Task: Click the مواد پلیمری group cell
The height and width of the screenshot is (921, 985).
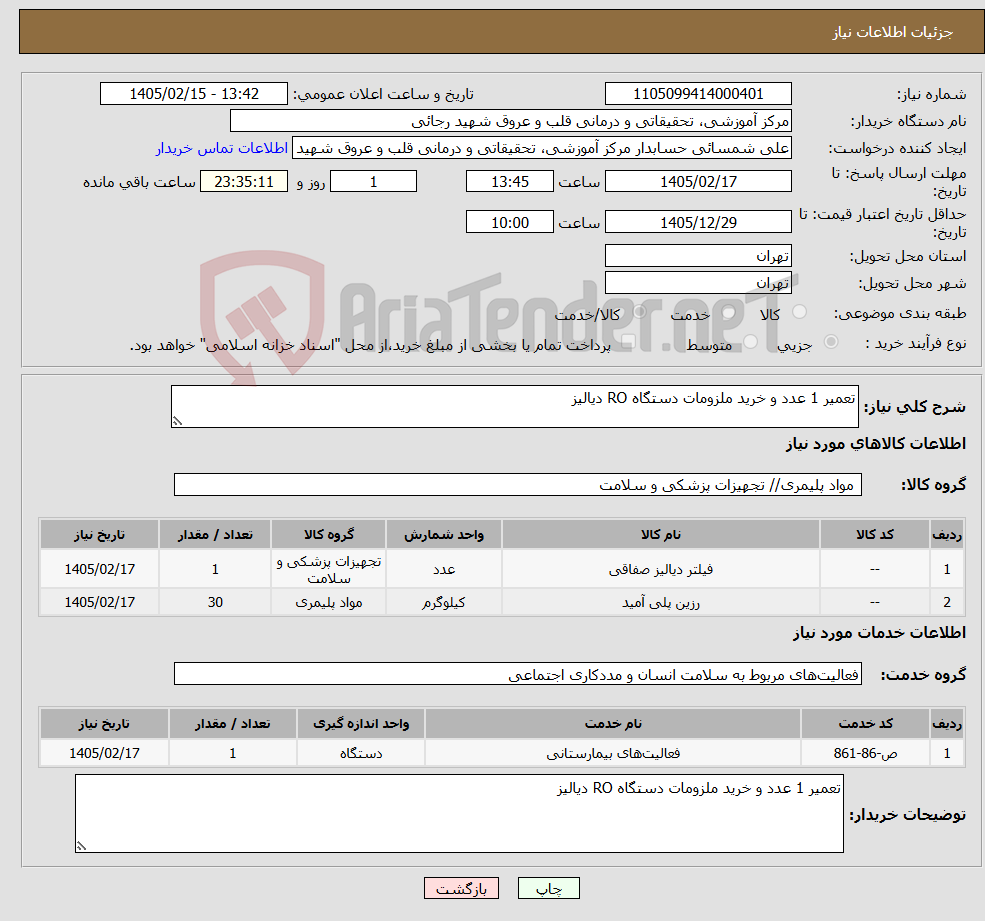Action: tap(329, 602)
